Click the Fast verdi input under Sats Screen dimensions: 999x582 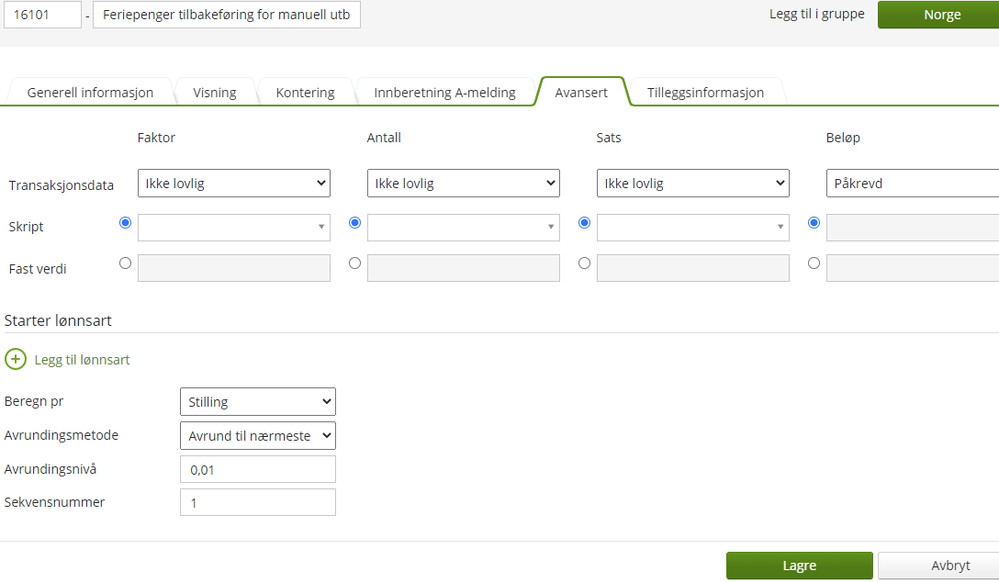(693, 268)
